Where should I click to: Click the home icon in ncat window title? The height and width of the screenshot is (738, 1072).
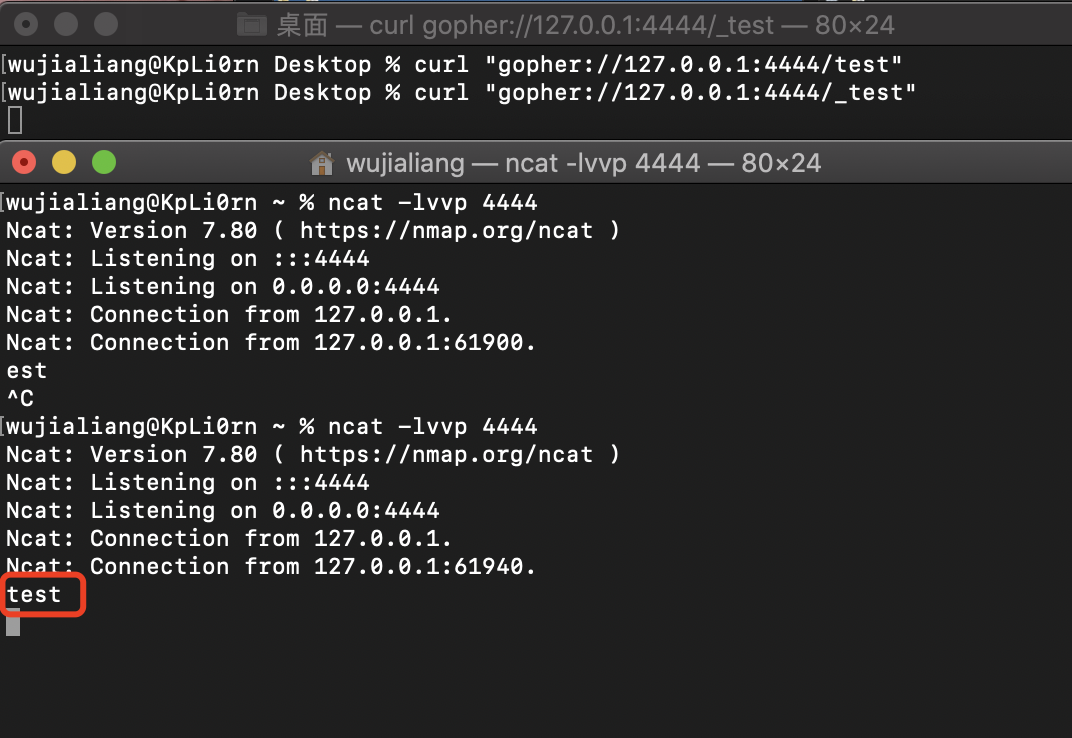pos(322,163)
